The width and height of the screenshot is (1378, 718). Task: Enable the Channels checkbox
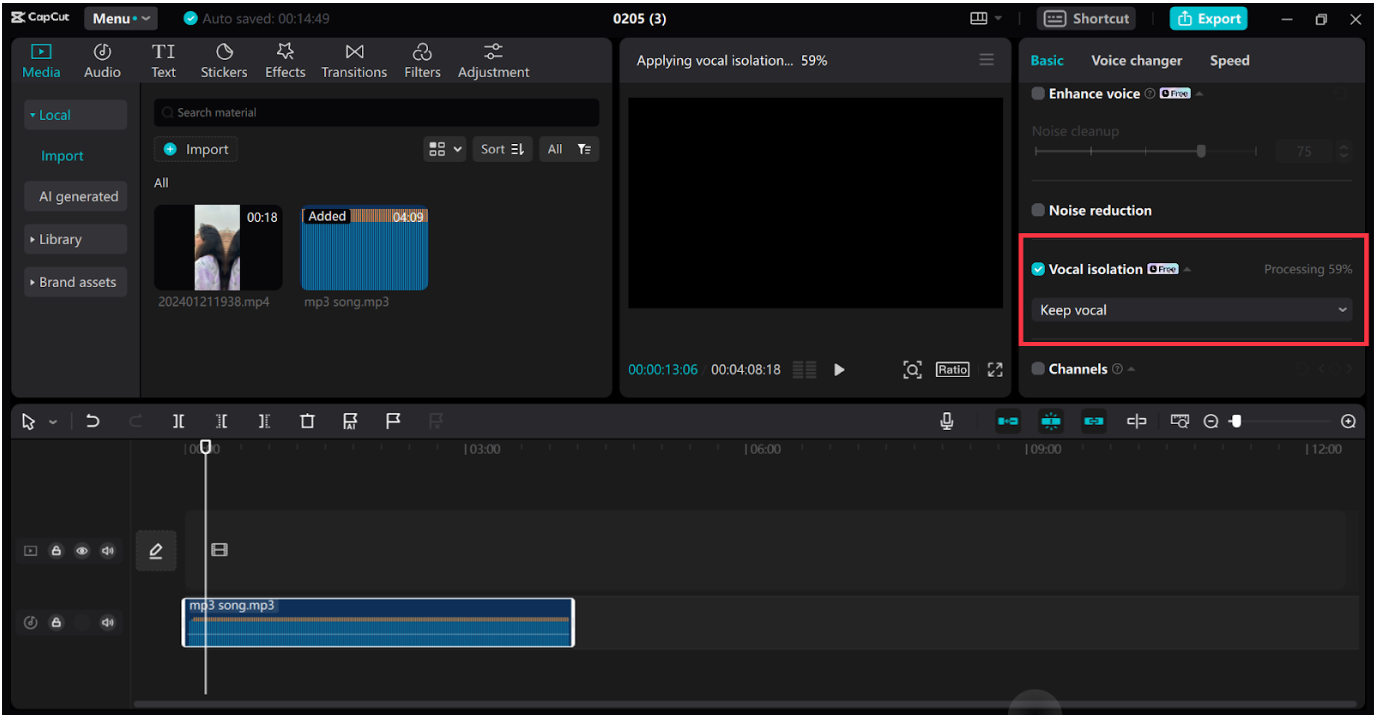click(1038, 369)
